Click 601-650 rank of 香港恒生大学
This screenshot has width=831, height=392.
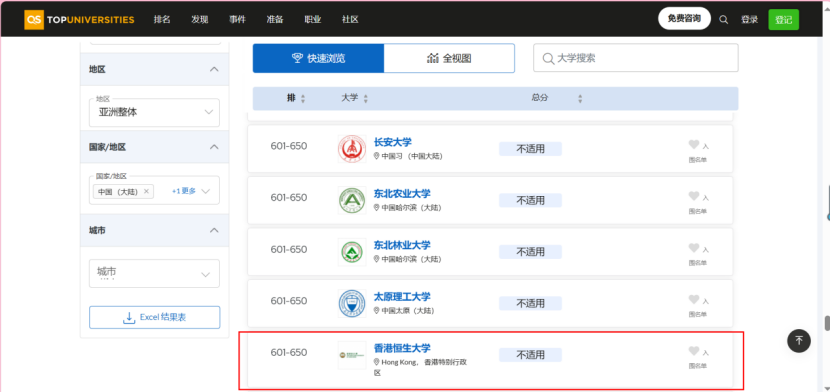tap(289, 352)
